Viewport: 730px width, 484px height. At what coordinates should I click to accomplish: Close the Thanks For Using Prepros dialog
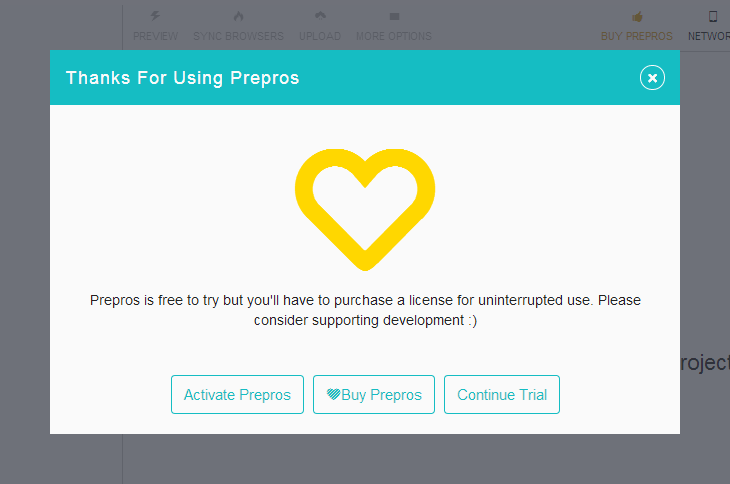(652, 78)
